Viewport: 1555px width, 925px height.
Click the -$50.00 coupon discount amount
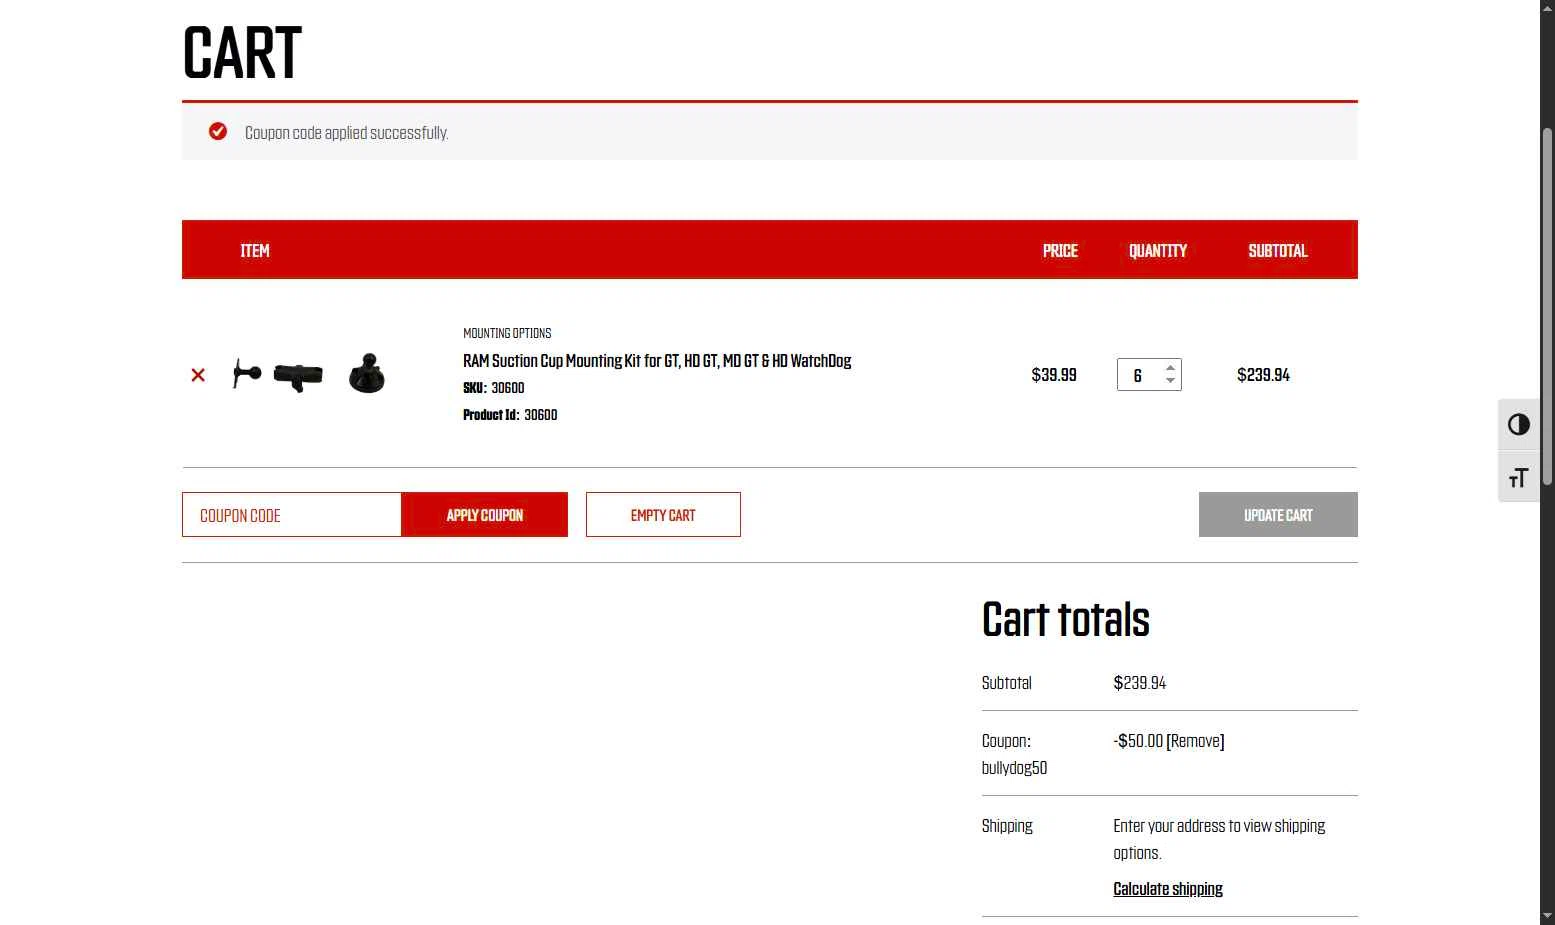click(x=1138, y=741)
